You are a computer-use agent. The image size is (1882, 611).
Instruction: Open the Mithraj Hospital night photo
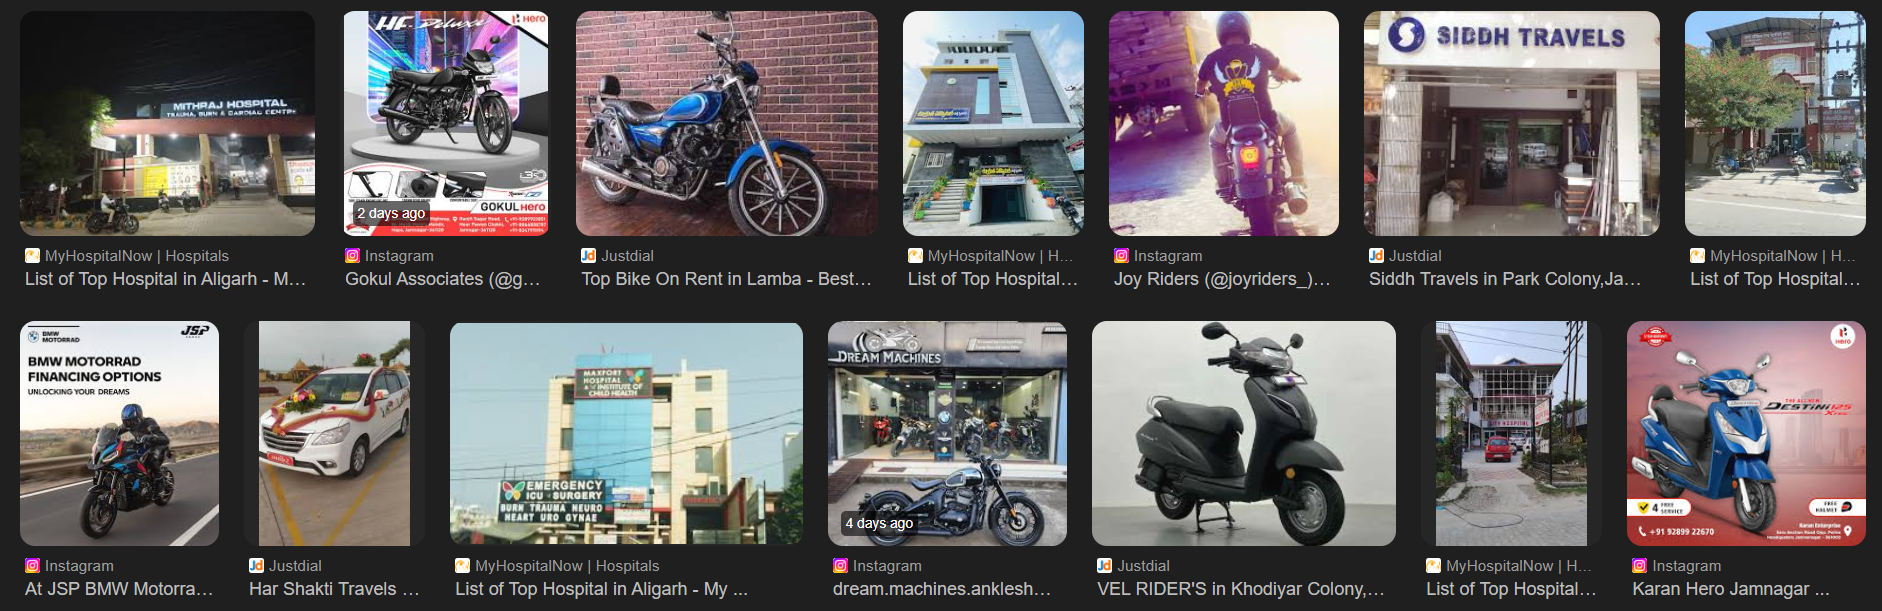167,124
